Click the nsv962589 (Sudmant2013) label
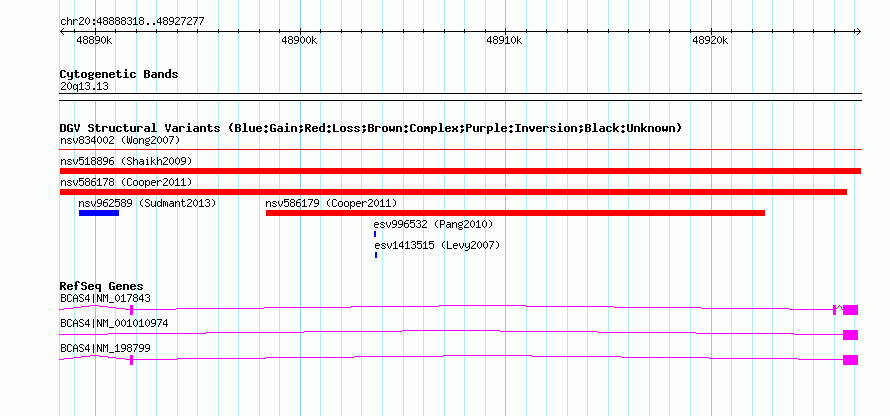Viewport: 890px width, 416px height. (148, 203)
